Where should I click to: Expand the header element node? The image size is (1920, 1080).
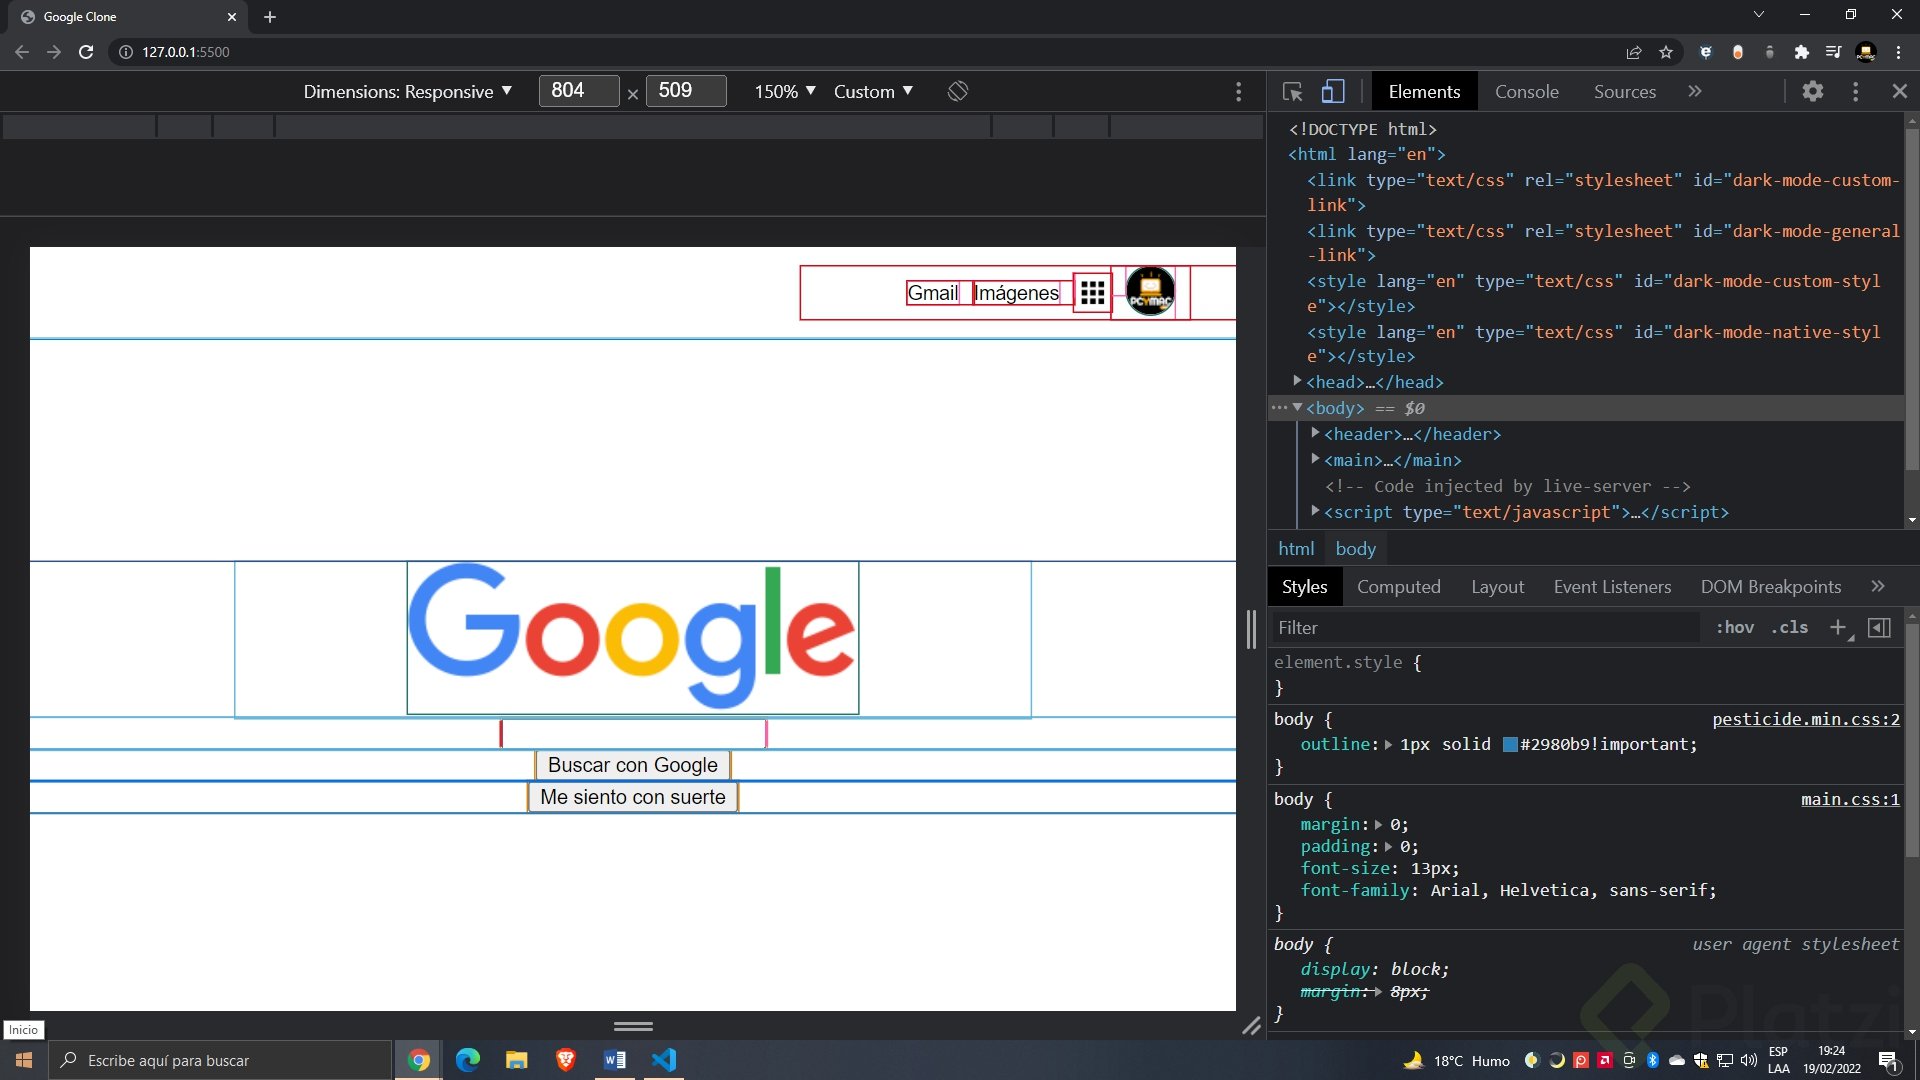point(1315,434)
